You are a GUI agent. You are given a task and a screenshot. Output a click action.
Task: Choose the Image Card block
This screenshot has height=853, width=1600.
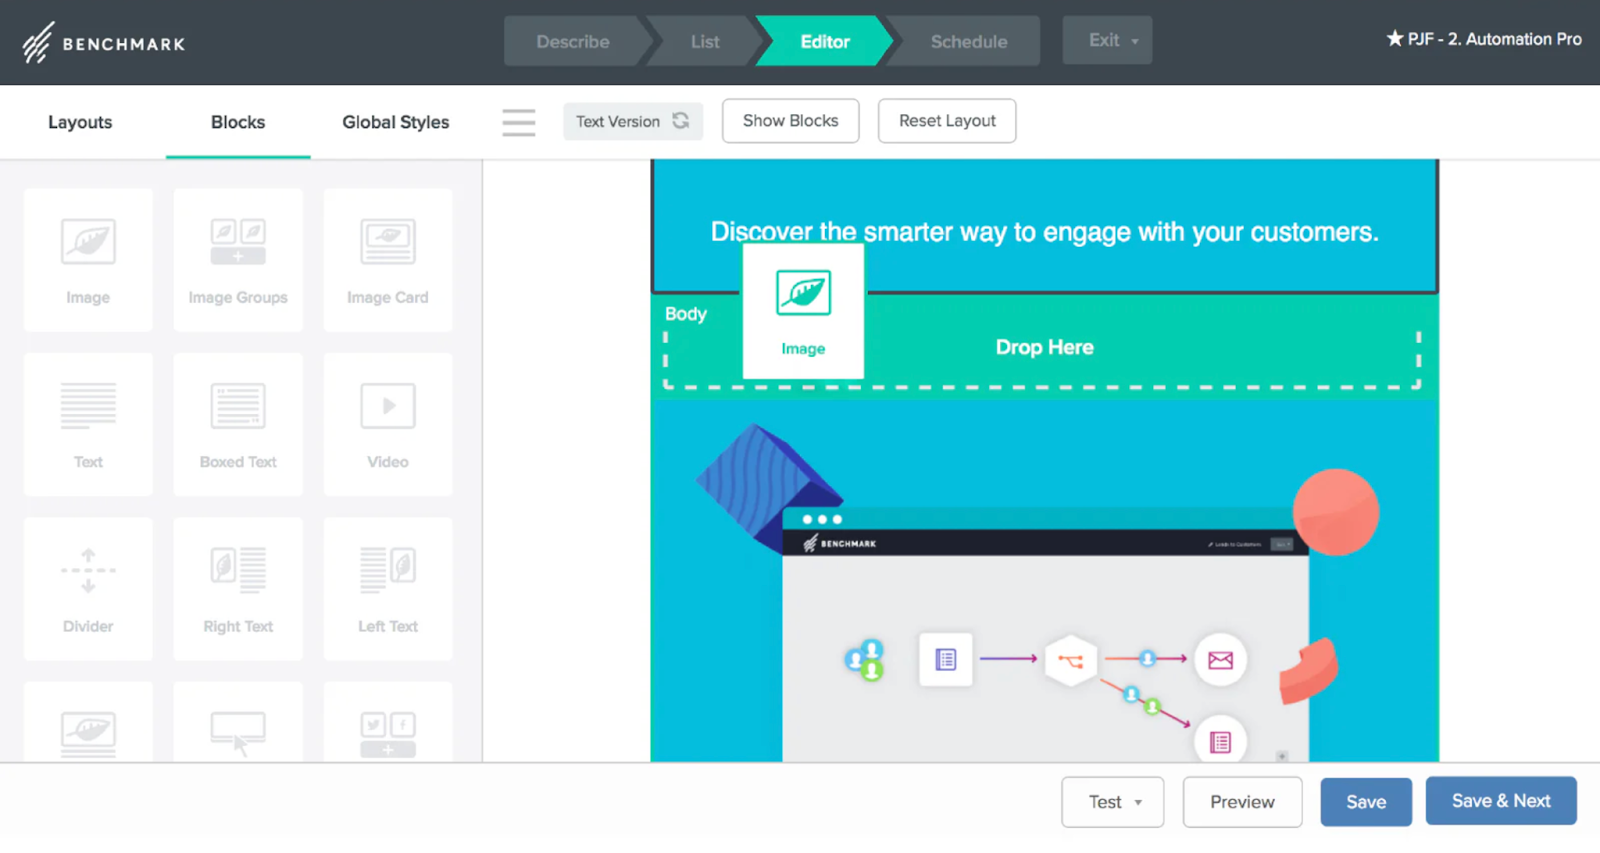coord(388,259)
